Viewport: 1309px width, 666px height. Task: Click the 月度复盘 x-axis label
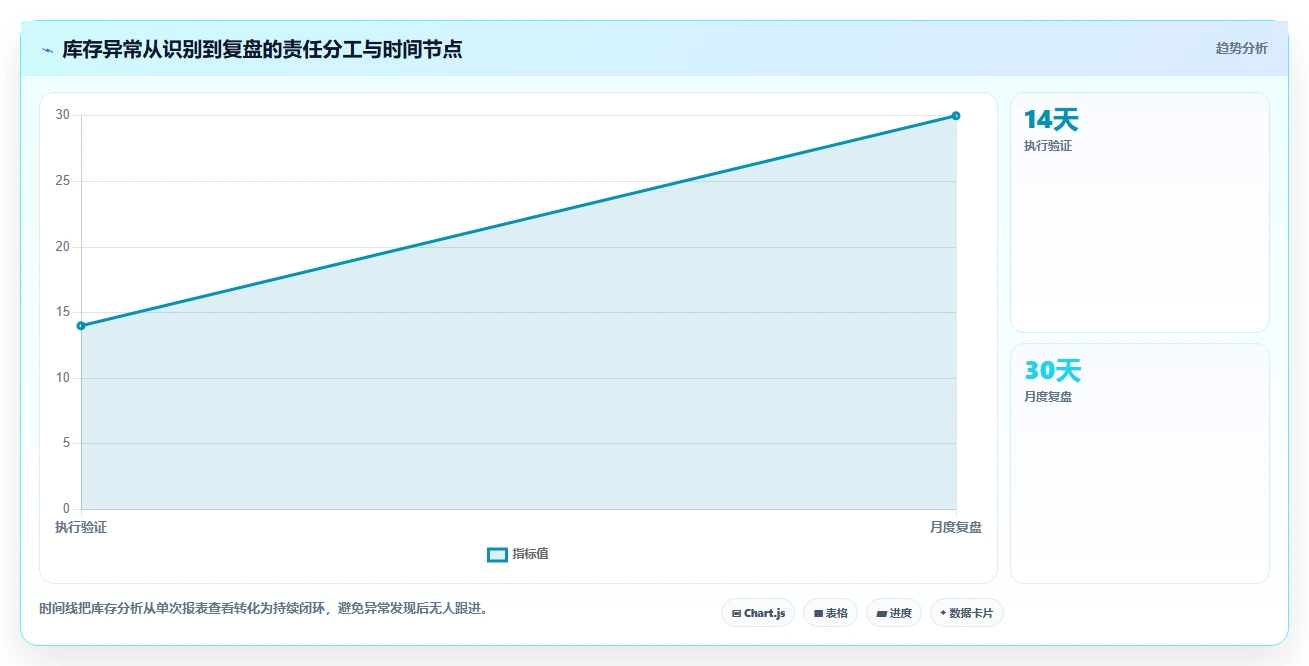[x=956, y=527]
